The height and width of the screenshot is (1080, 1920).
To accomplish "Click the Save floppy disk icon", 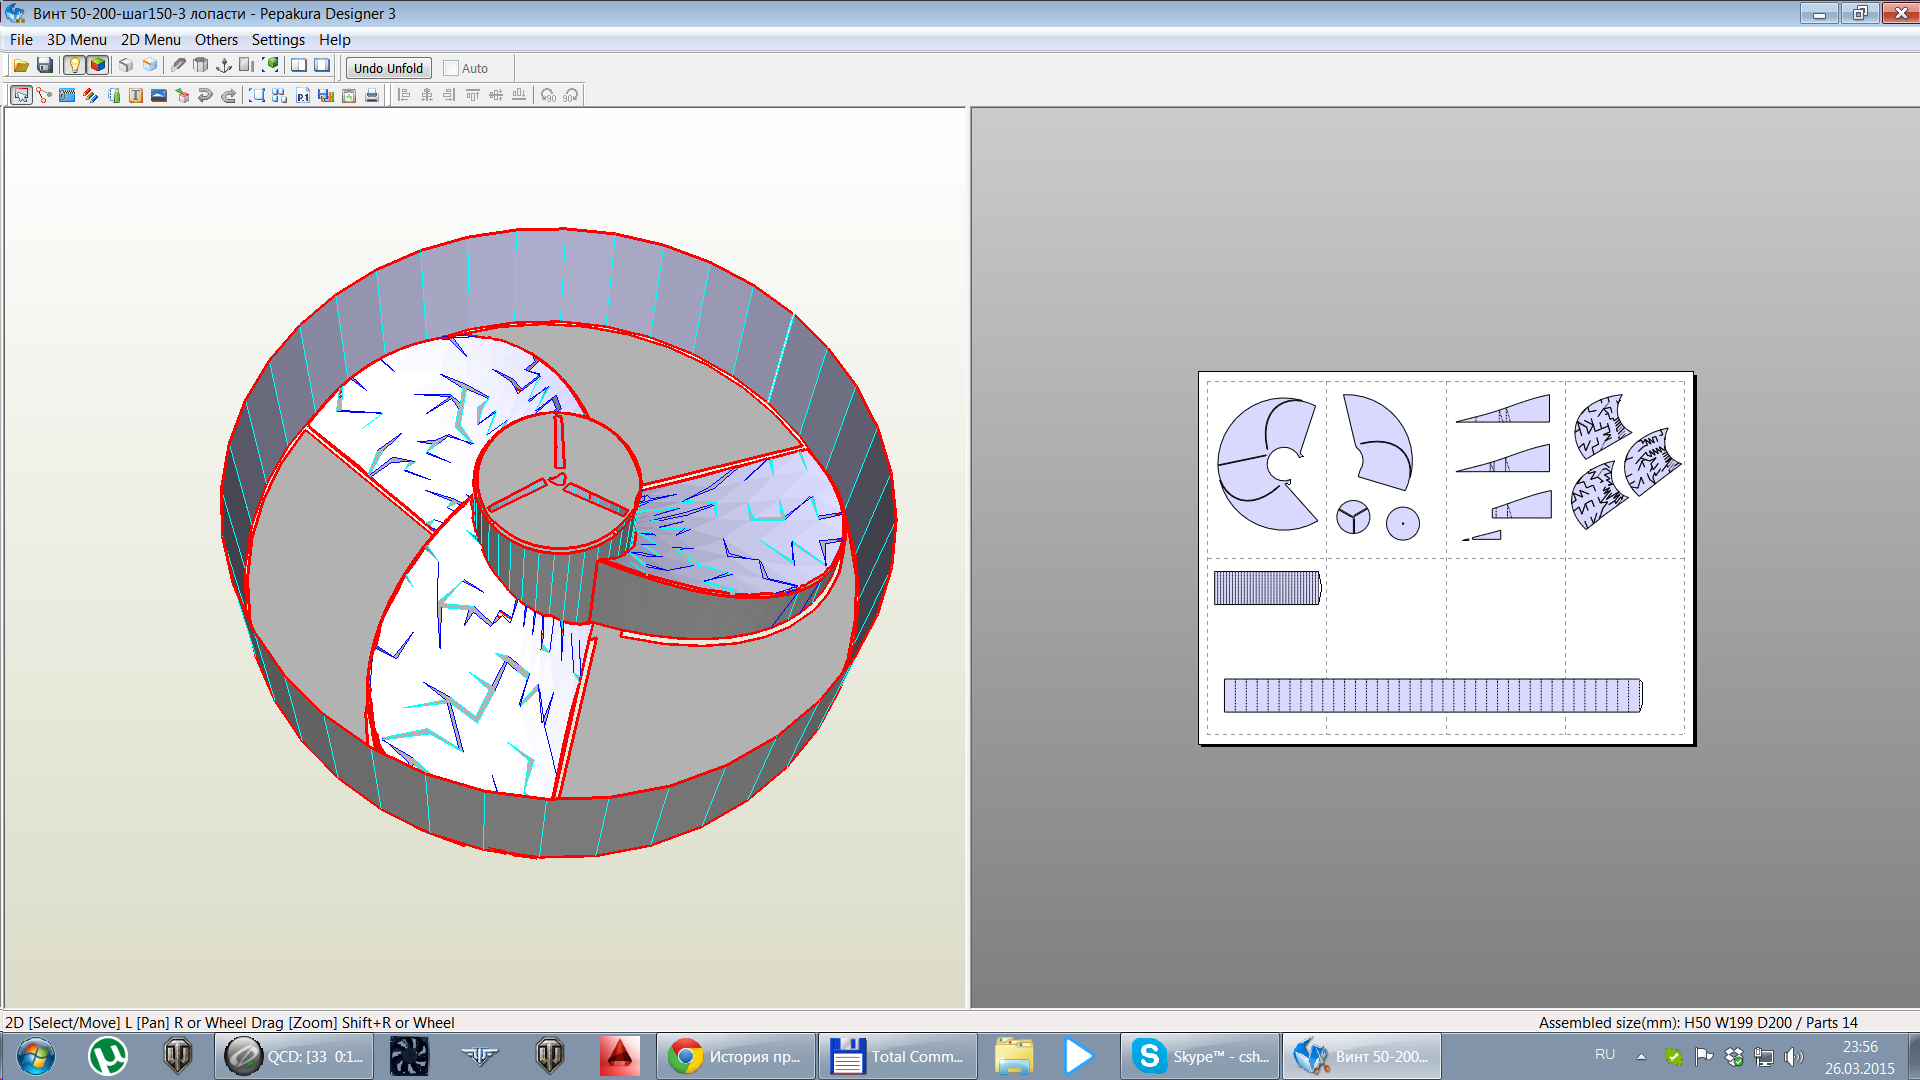I will (x=44, y=66).
